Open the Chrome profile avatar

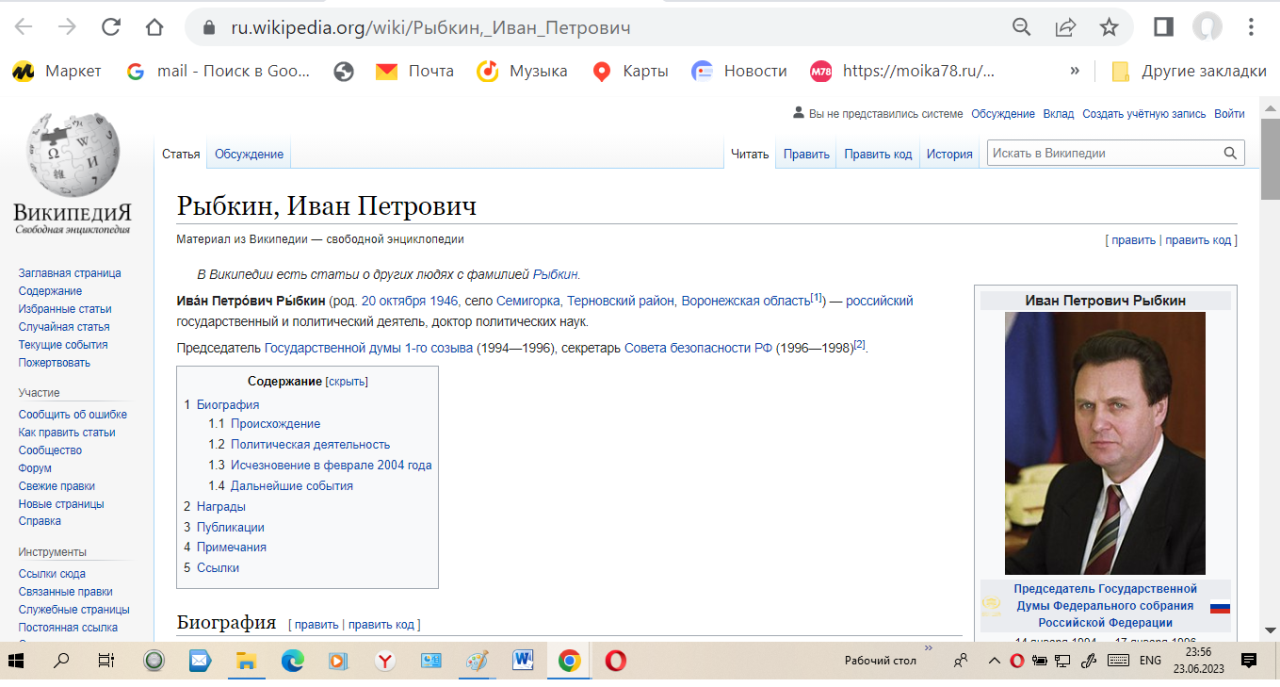coord(1207,27)
